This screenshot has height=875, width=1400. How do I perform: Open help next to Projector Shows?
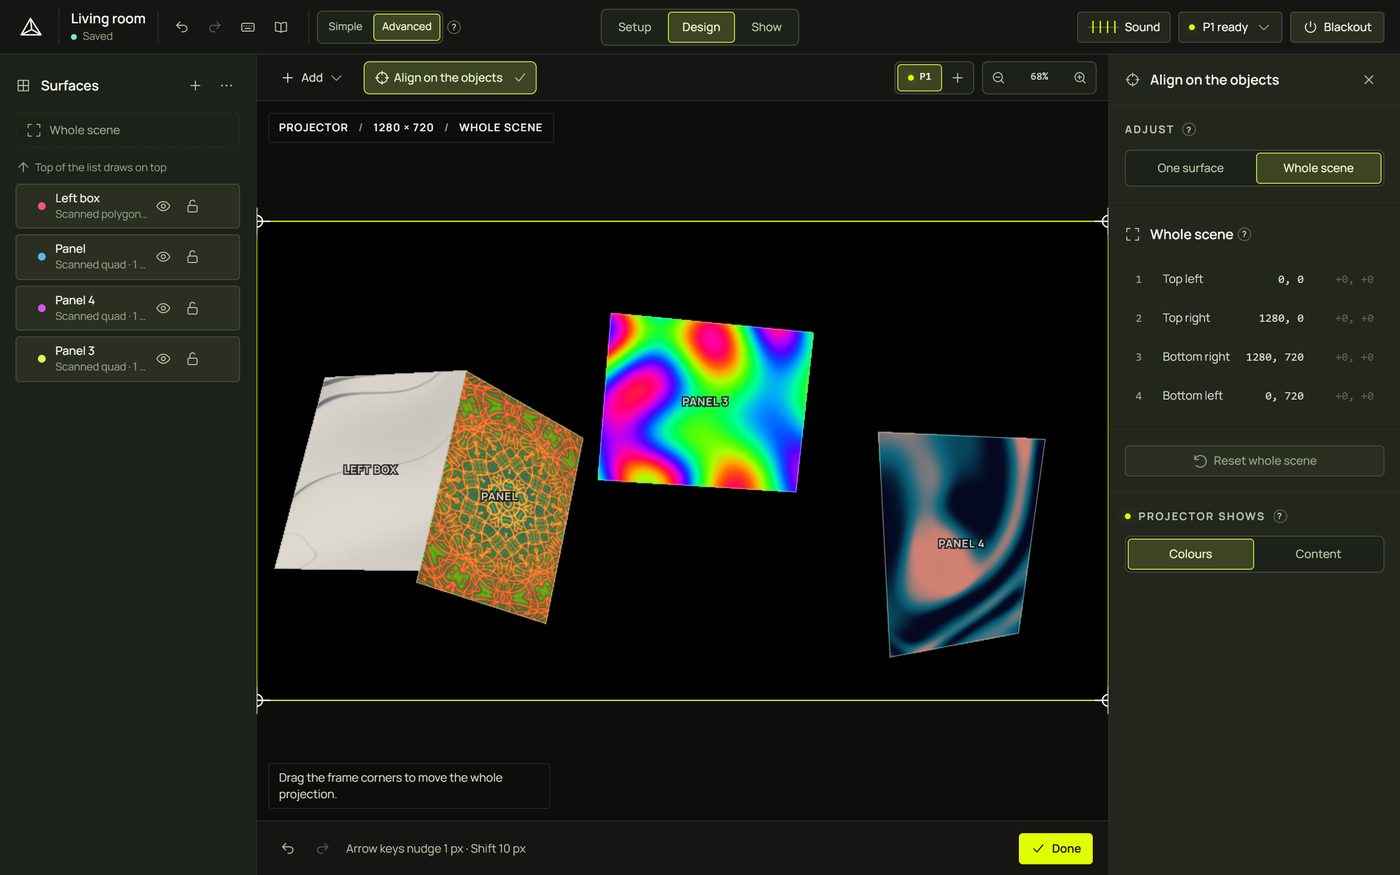(1280, 516)
